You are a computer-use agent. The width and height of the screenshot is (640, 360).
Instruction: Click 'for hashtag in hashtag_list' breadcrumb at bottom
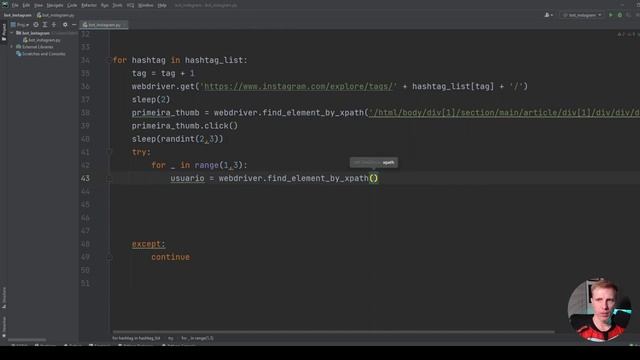pos(136,338)
